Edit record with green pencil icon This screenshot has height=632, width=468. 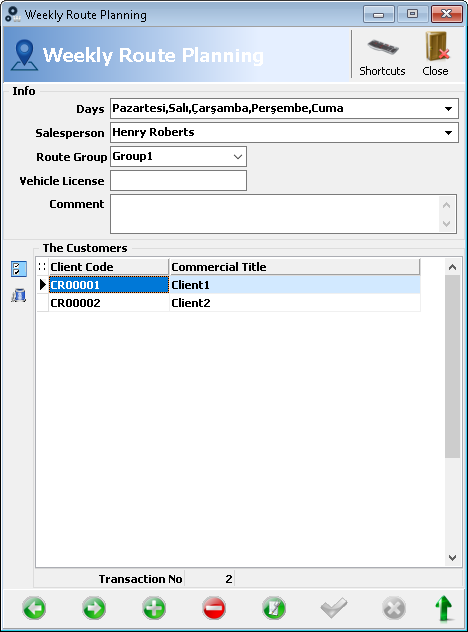[274, 608]
